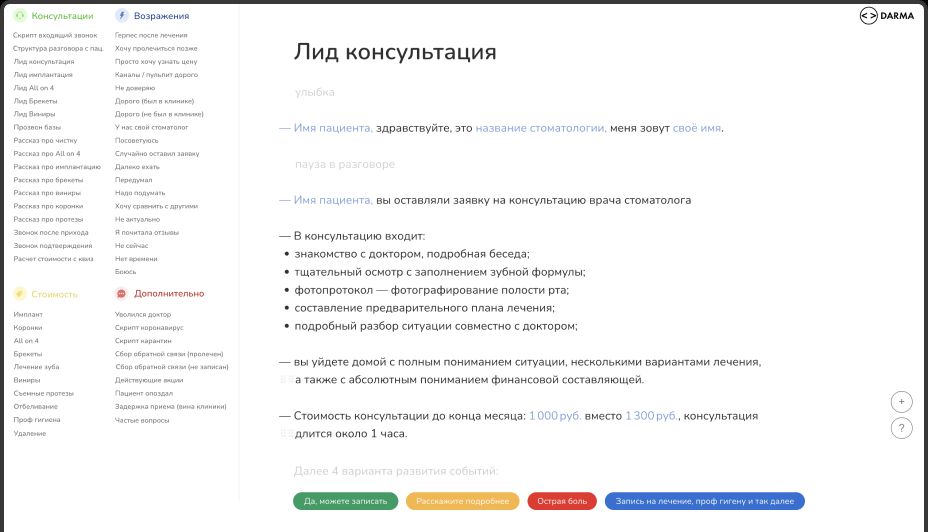The width and height of the screenshot is (928, 532).
Task: Click the blue Возражения lightning icon
Action: tap(122, 16)
